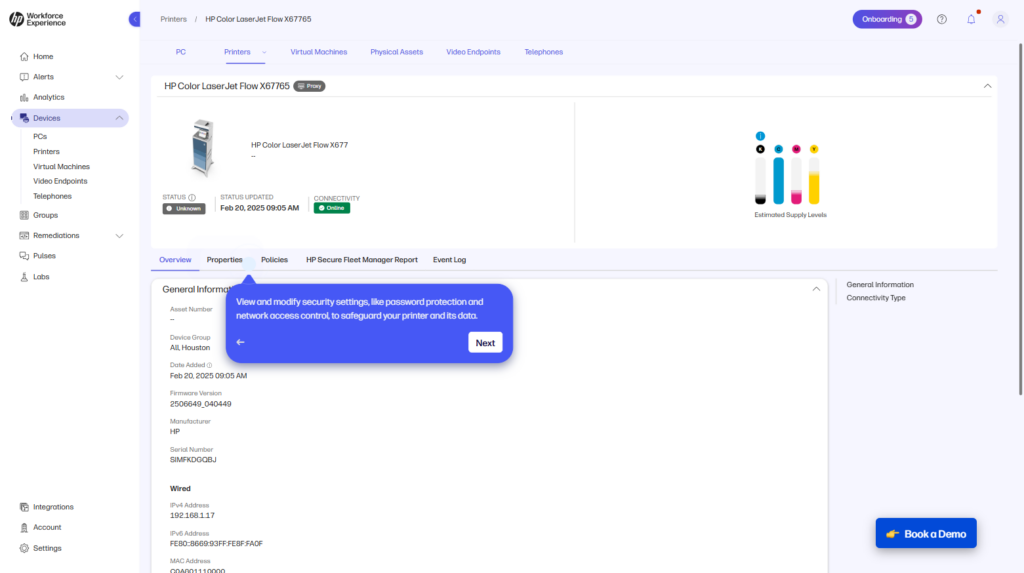The height and width of the screenshot is (573, 1024).
Task: Click the Status info icon
Action: [x=192, y=198]
